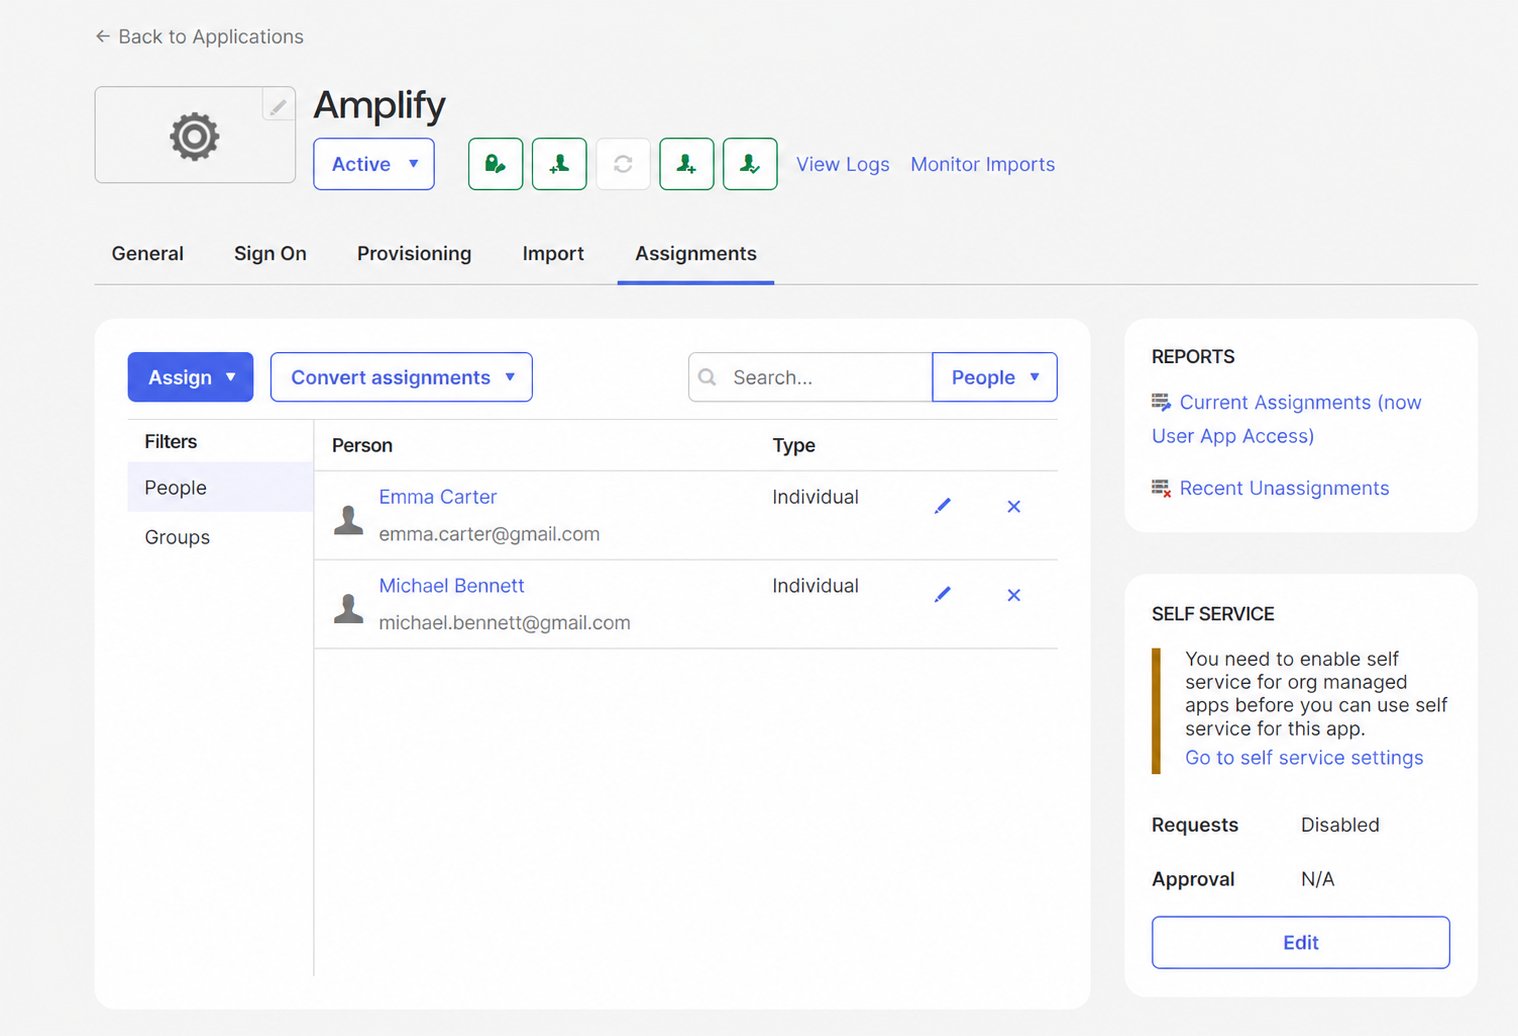Click the grayed-out sync arrows icon
1518x1036 pixels.
[x=623, y=164]
